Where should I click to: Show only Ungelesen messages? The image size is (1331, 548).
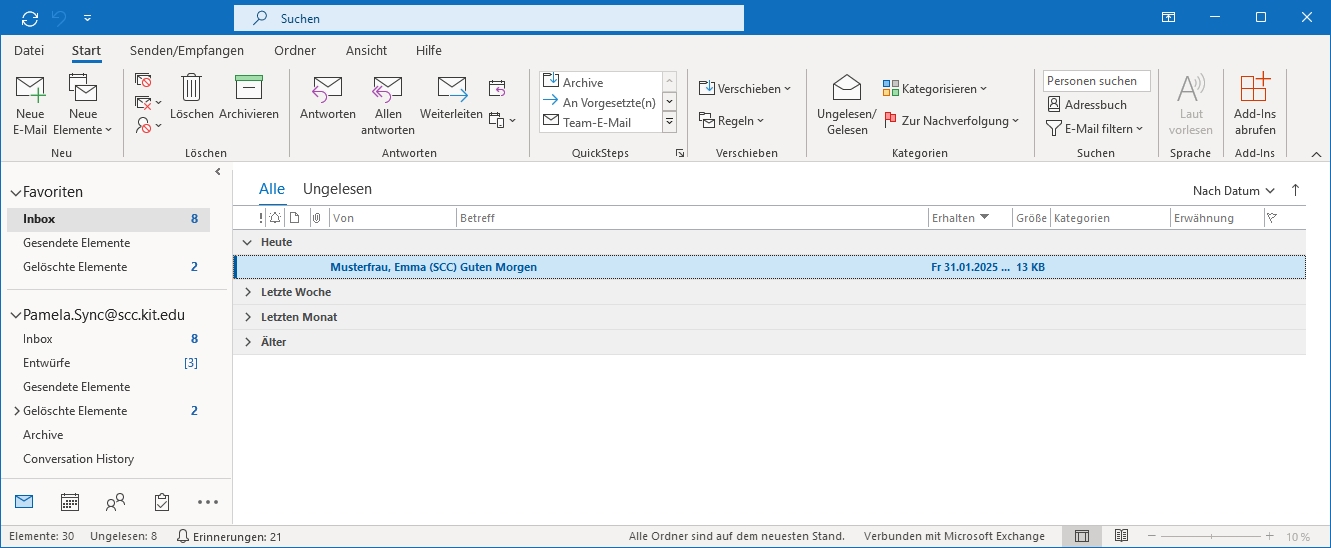coord(337,189)
